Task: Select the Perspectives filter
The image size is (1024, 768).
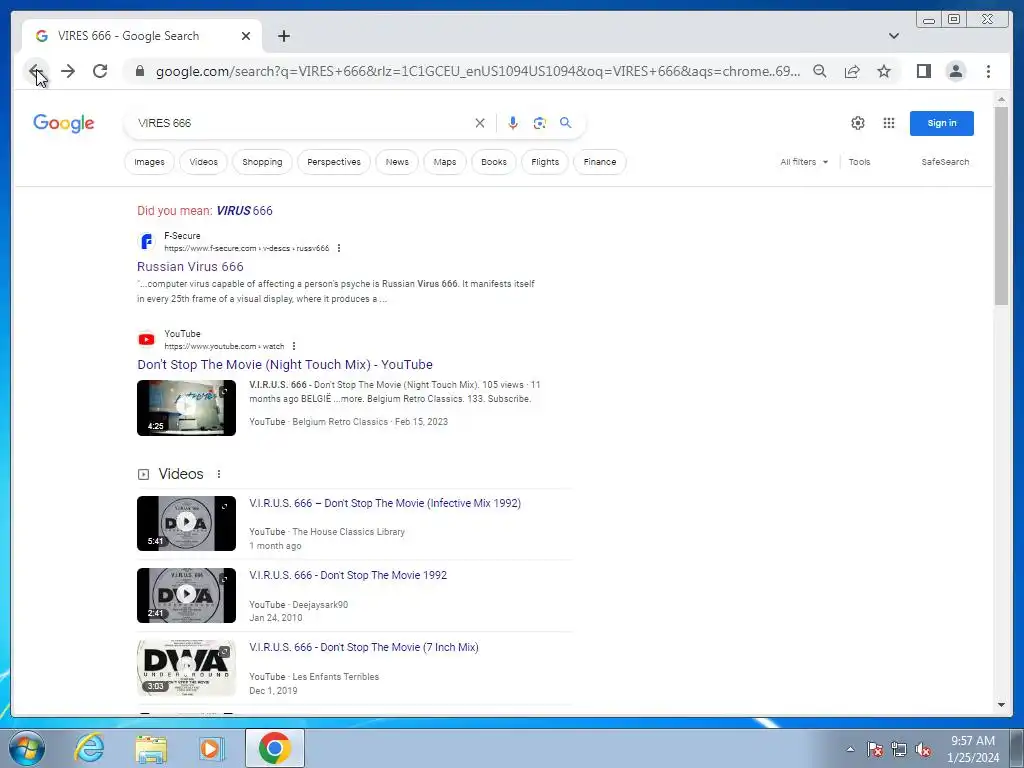Action: 334,162
